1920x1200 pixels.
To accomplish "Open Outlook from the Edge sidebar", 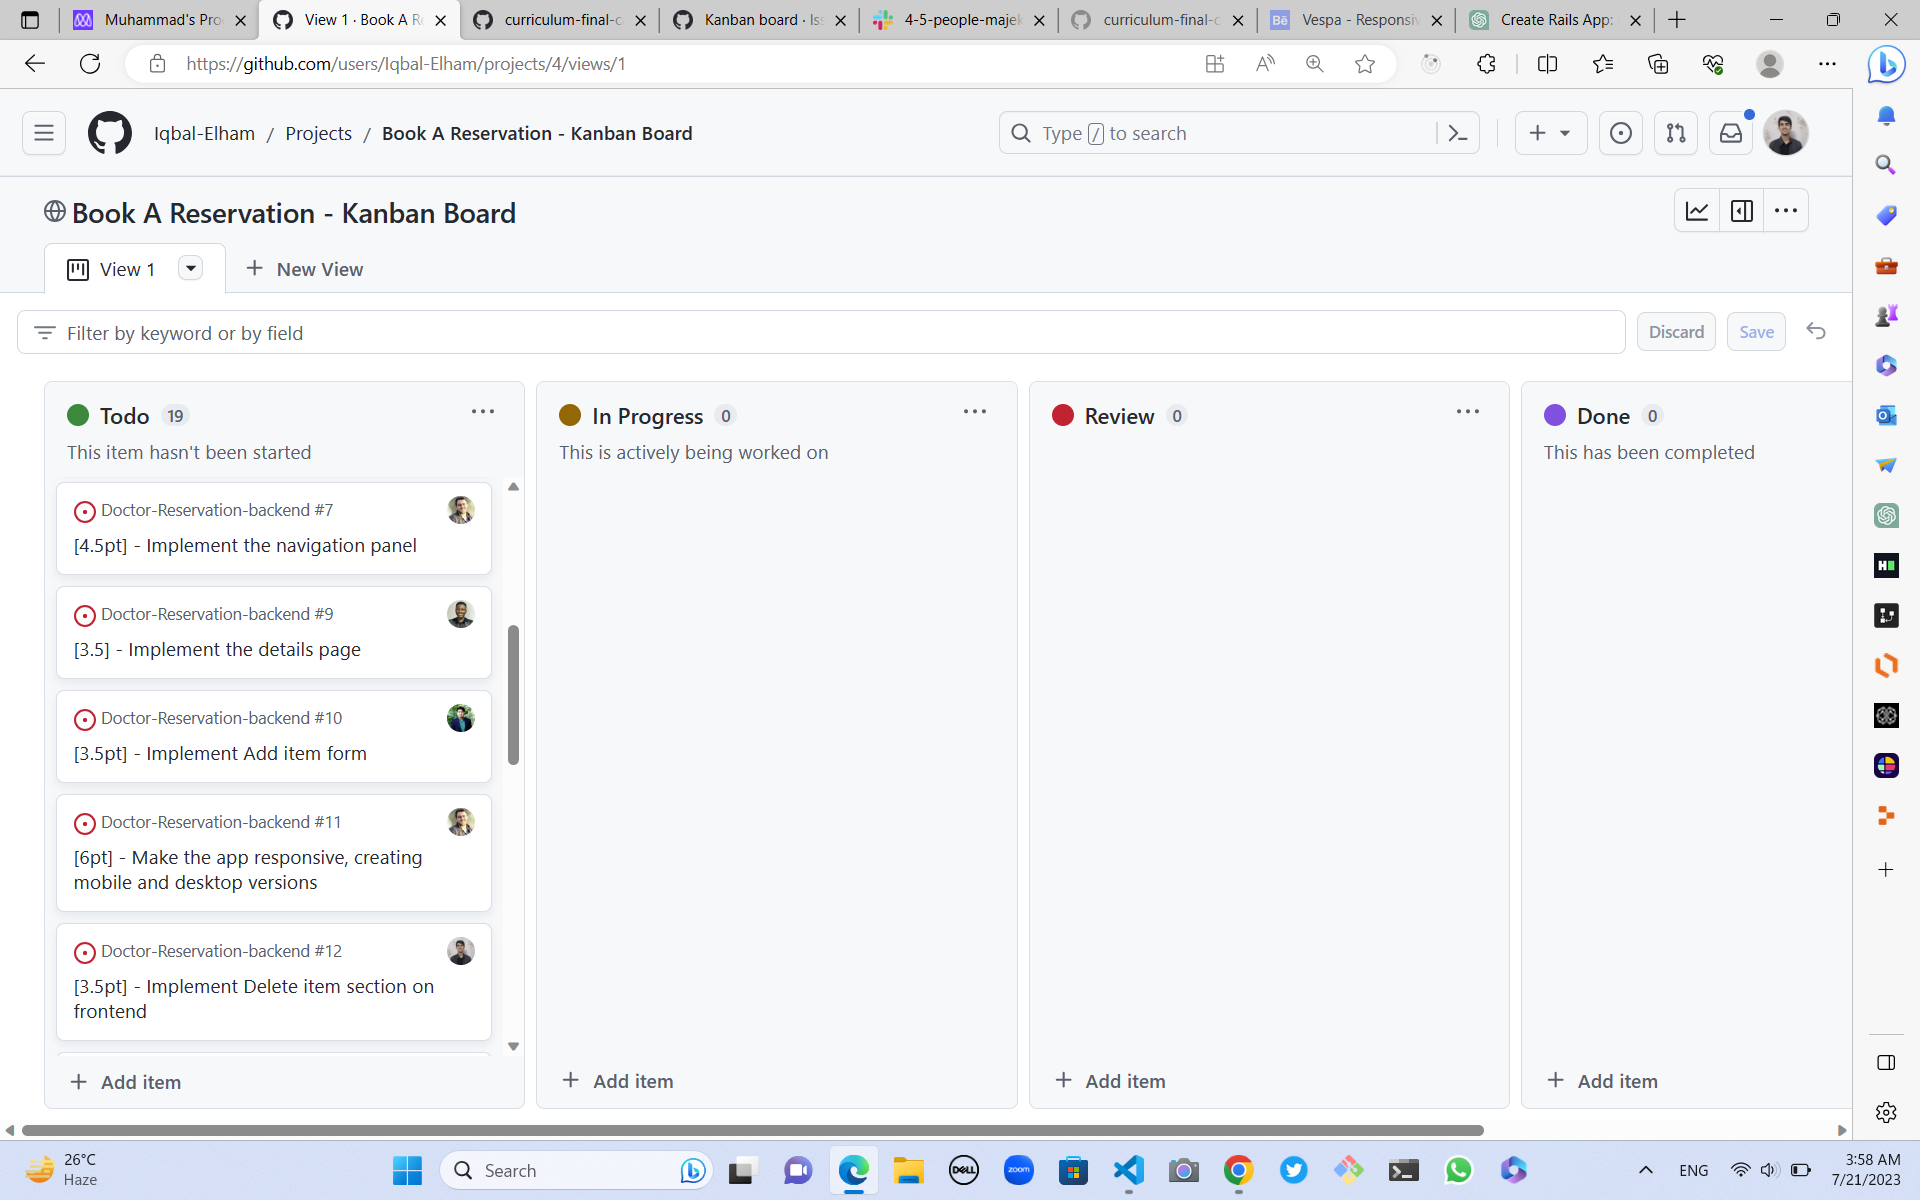I will pos(1887,415).
